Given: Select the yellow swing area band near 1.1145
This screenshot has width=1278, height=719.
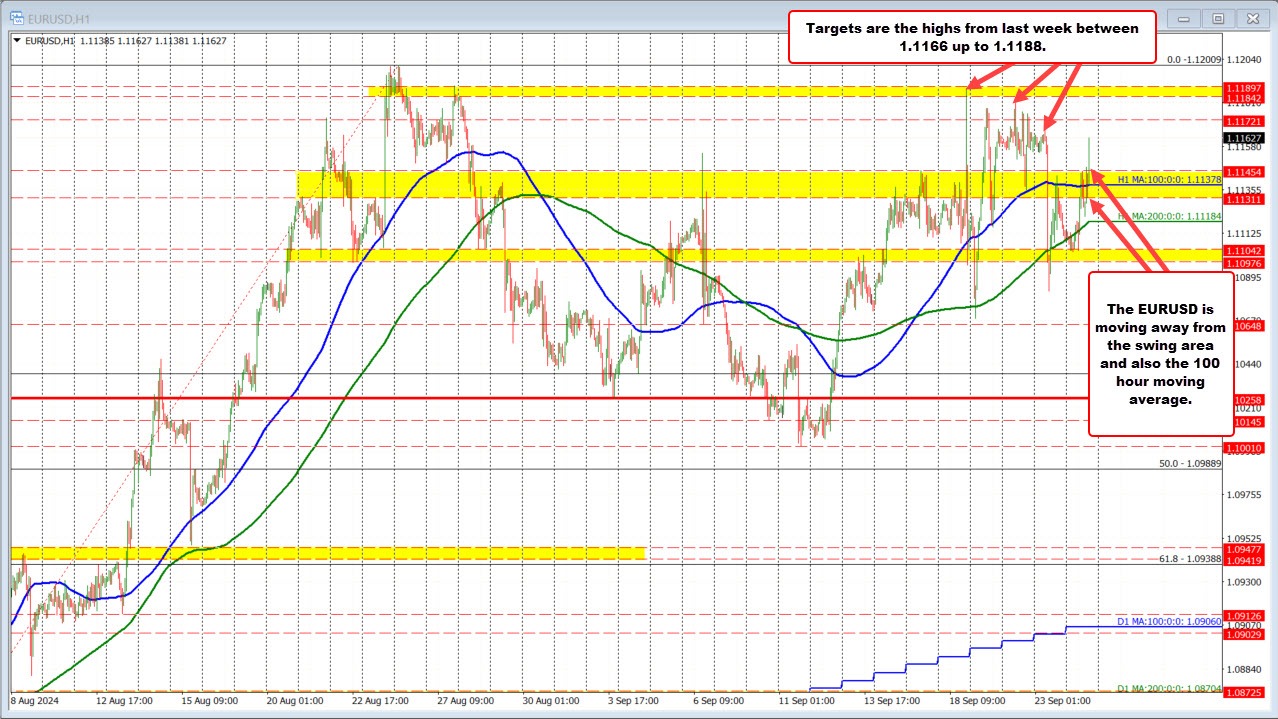Looking at the screenshot, I should point(700,185).
